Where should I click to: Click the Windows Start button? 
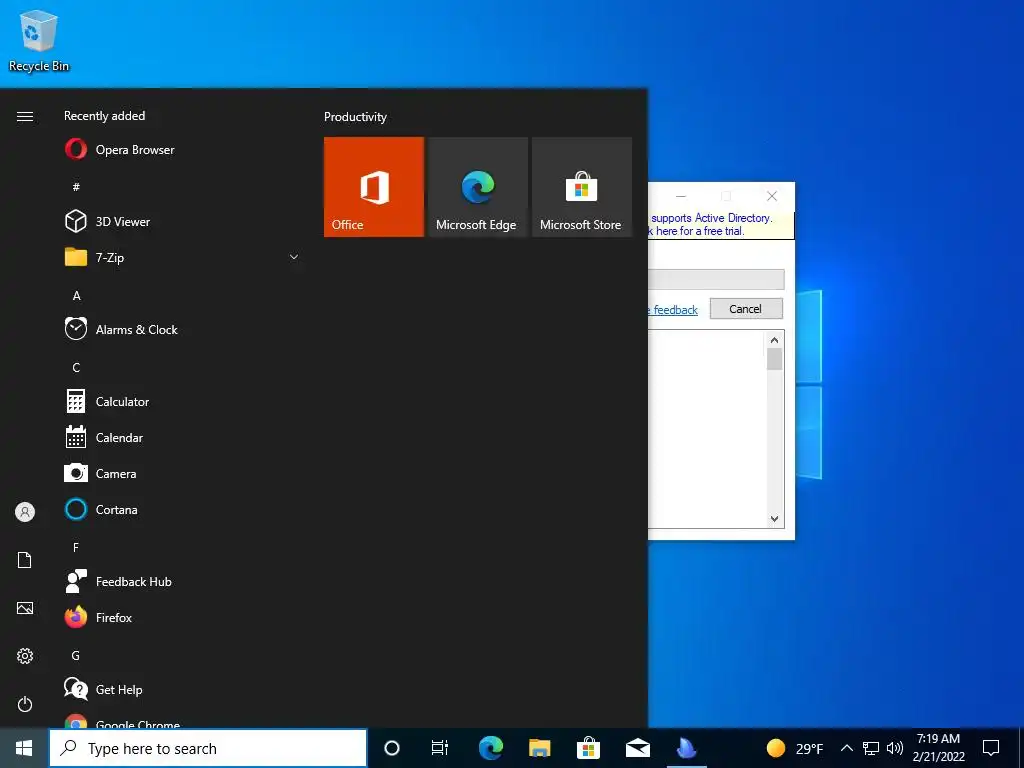point(24,748)
